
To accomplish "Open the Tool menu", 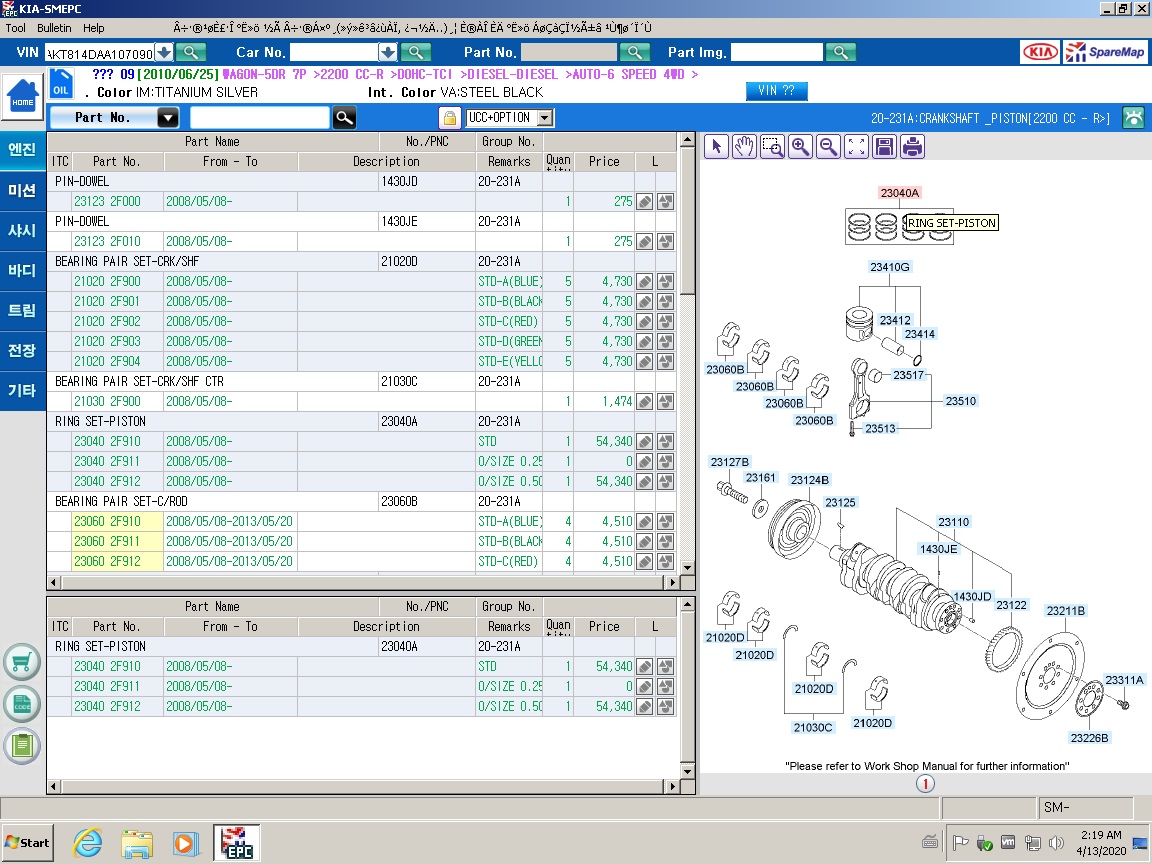I will 15,28.
